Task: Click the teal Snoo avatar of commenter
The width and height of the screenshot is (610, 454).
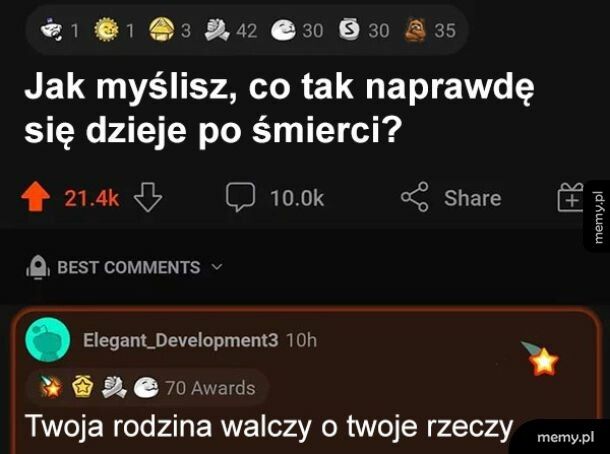Action: tap(48, 340)
